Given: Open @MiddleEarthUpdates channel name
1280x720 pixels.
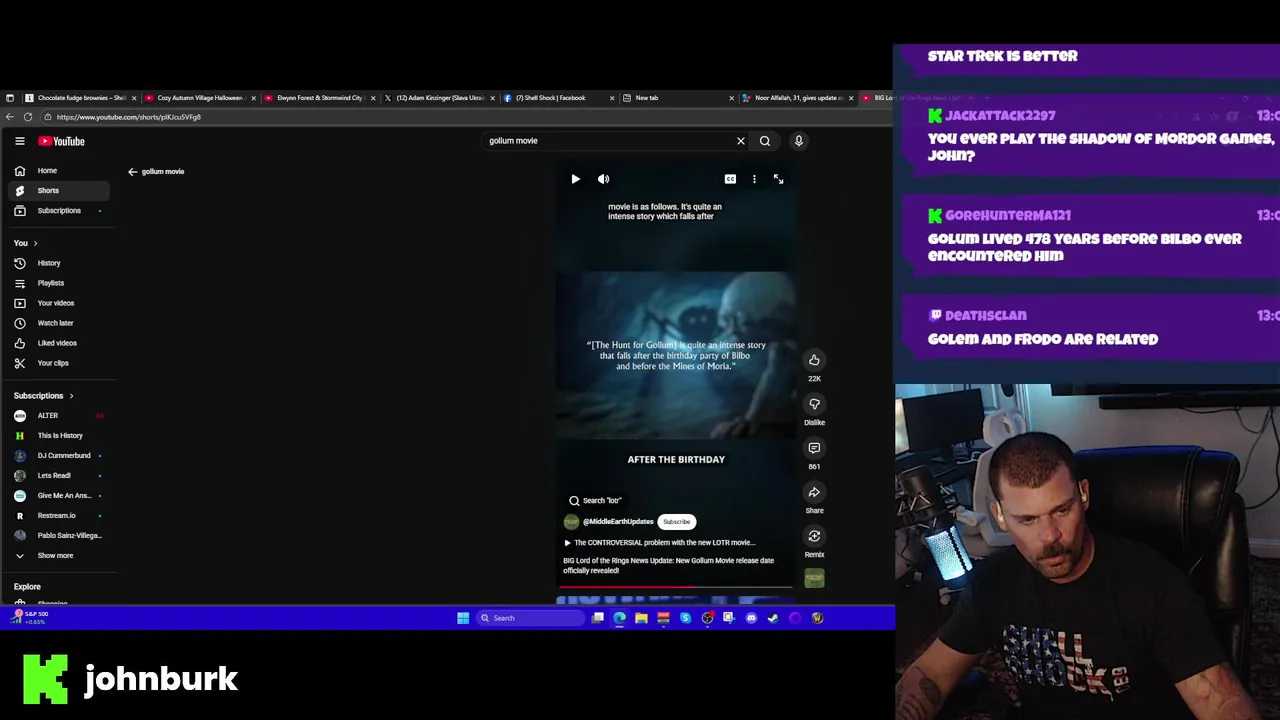Looking at the screenshot, I should 618,522.
